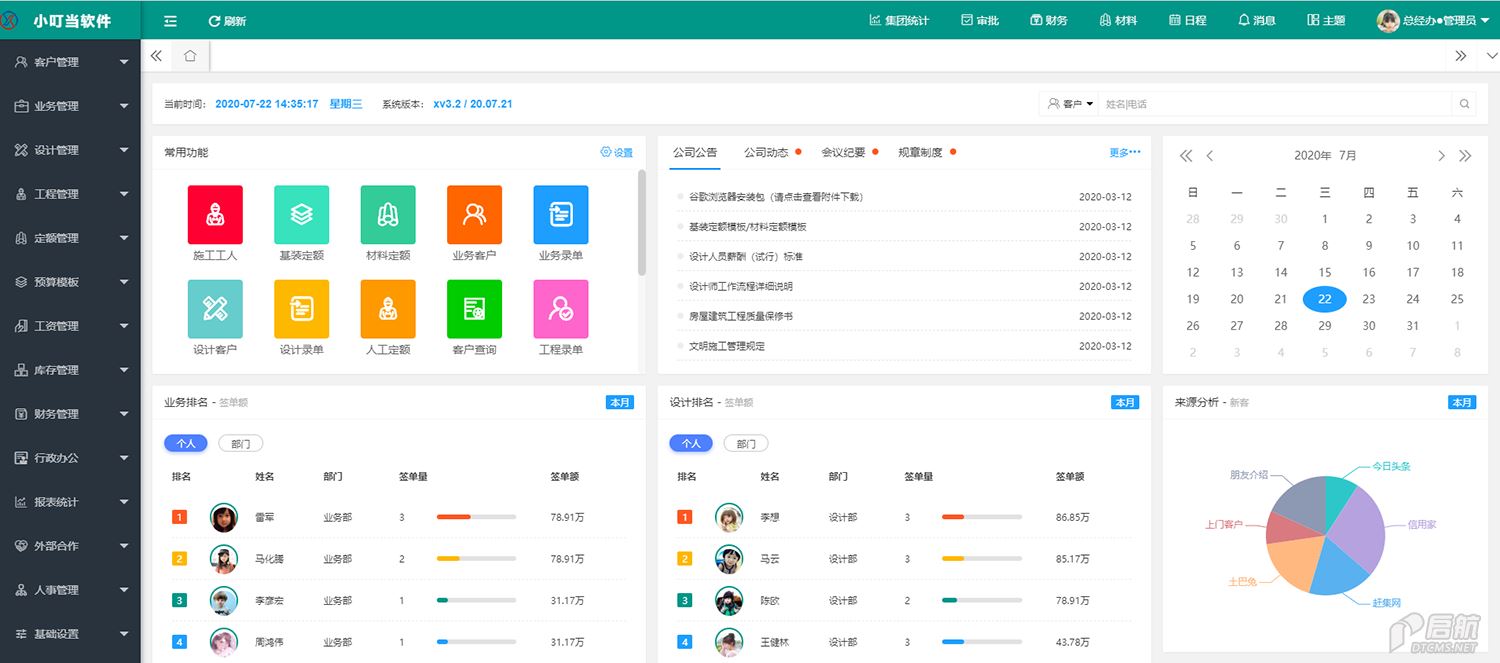This screenshot has height=663, width=1500.
Task: Open 设计师工作流程详细说明 announcement
Action: [x=741, y=287]
